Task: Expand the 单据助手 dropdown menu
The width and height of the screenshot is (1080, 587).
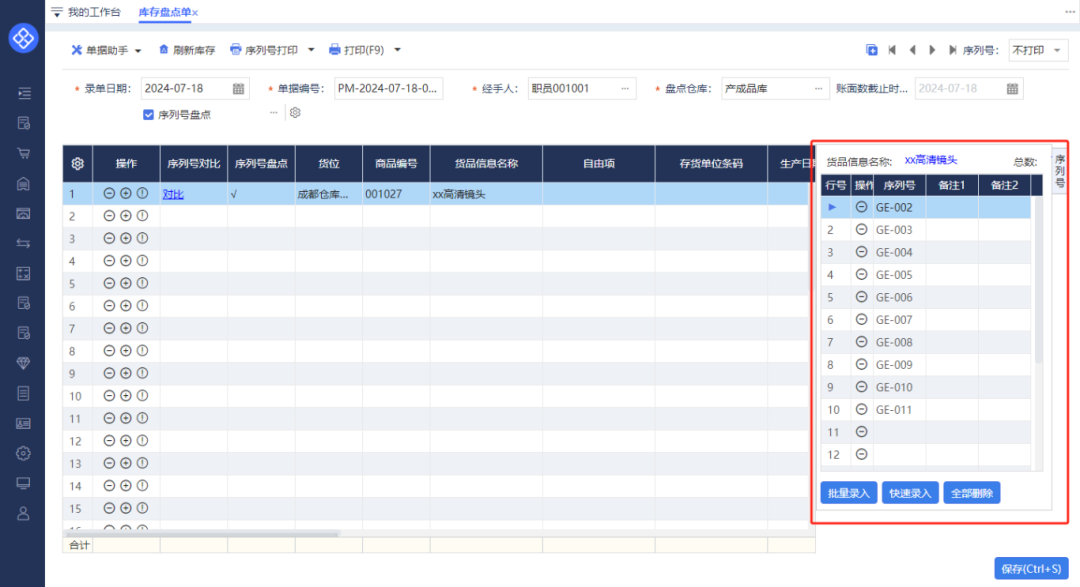Action: (x=138, y=50)
